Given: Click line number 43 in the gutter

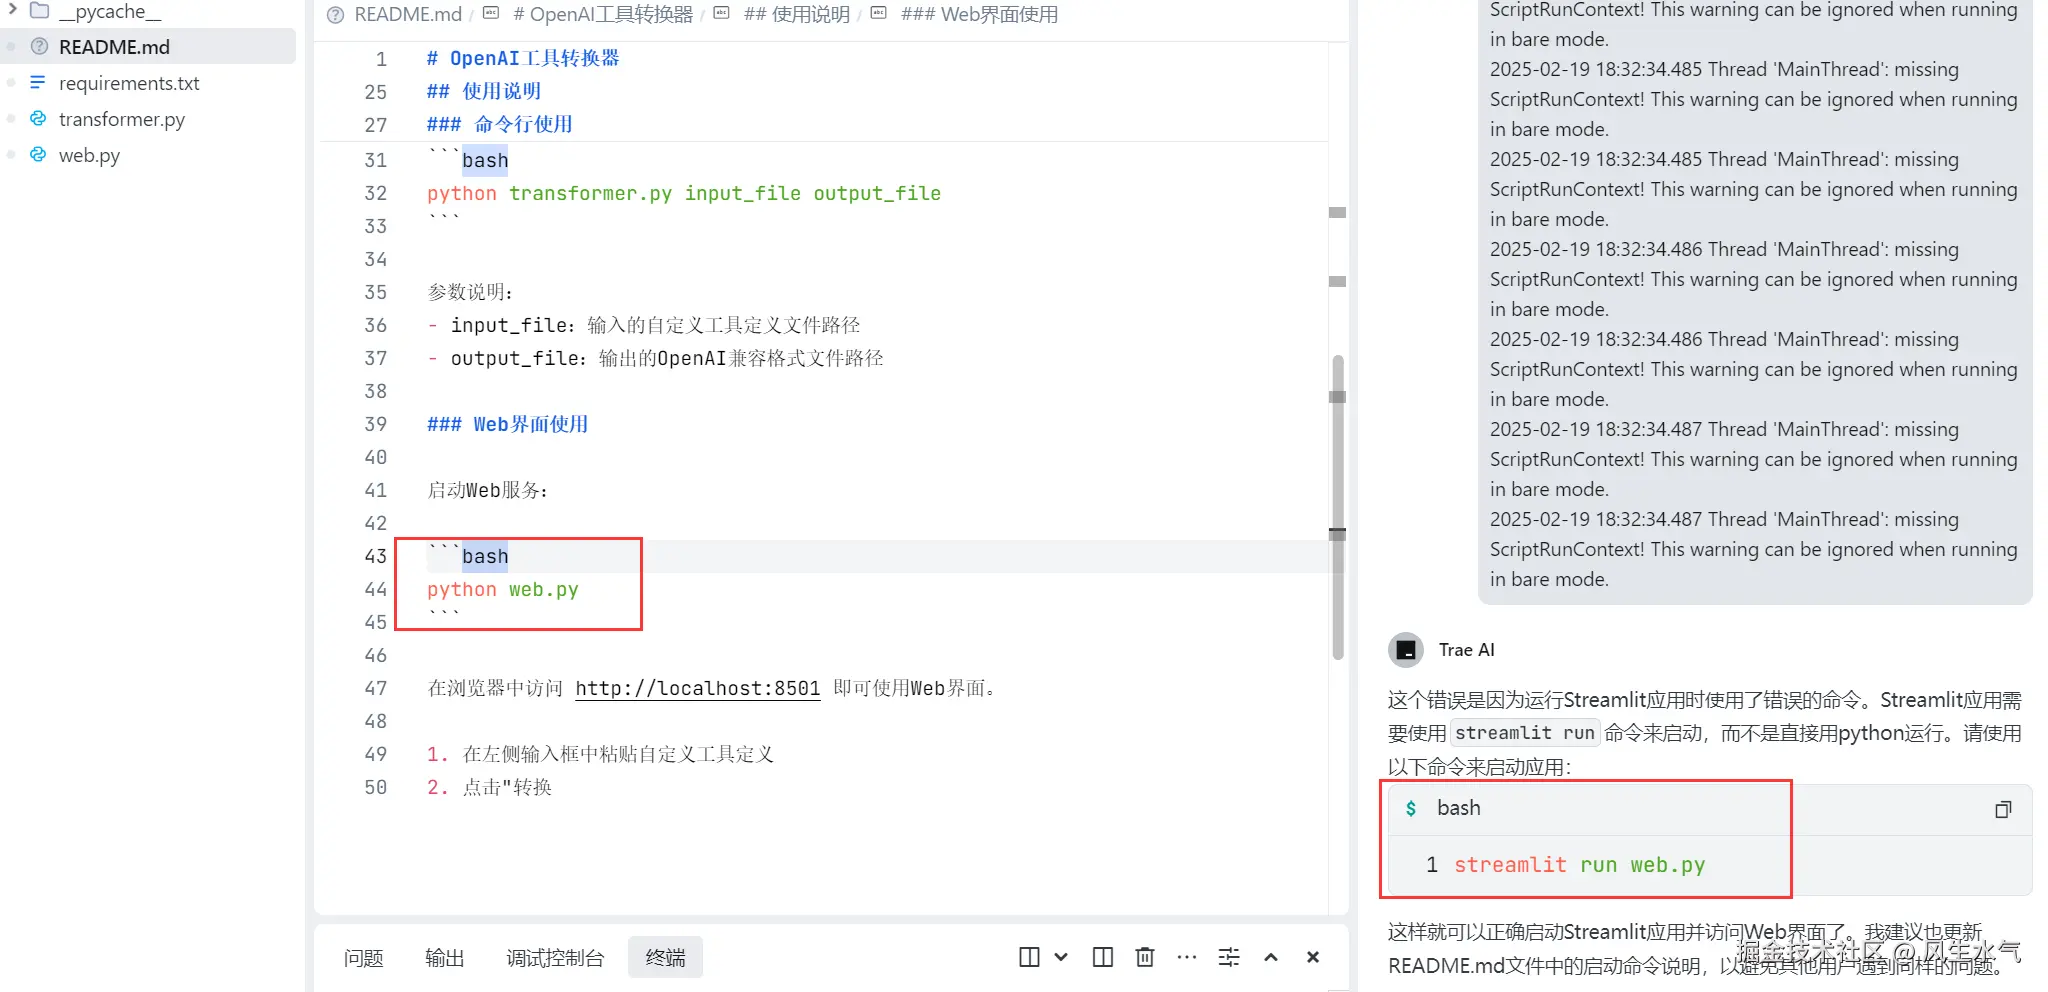Looking at the screenshot, I should [x=376, y=556].
